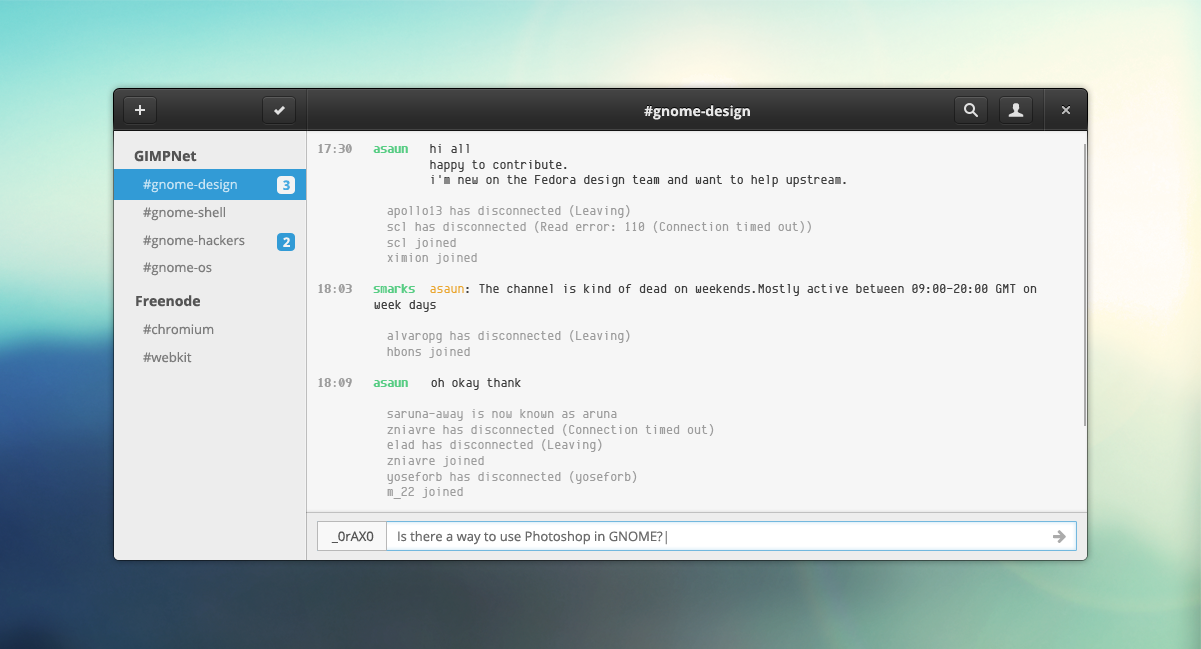The height and width of the screenshot is (649, 1201).
Task: Send the message with the arrow icon
Action: [x=1059, y=537]
